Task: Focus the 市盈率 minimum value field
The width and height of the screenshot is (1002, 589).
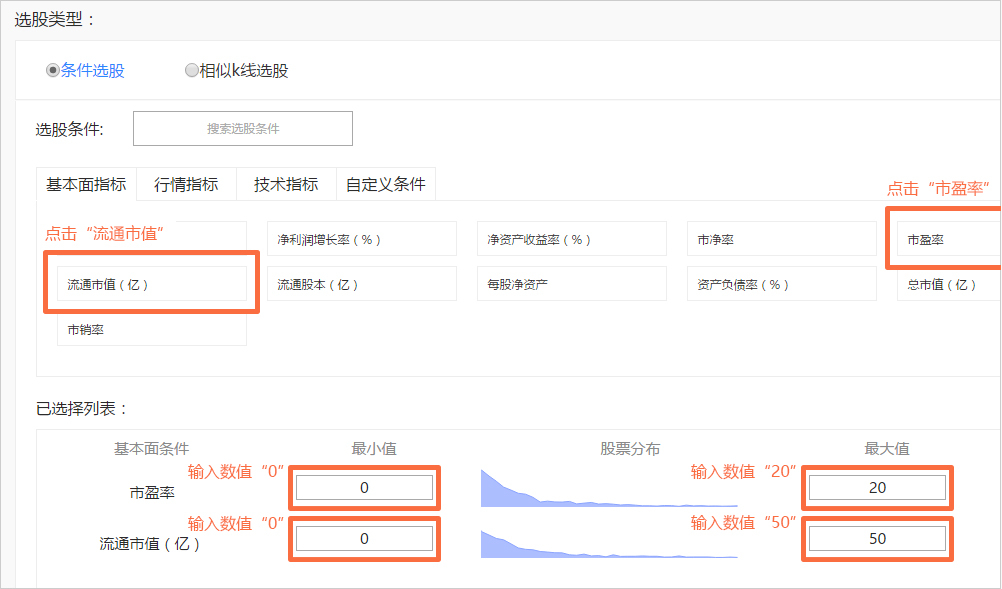Action: click(x=364, y=487)
